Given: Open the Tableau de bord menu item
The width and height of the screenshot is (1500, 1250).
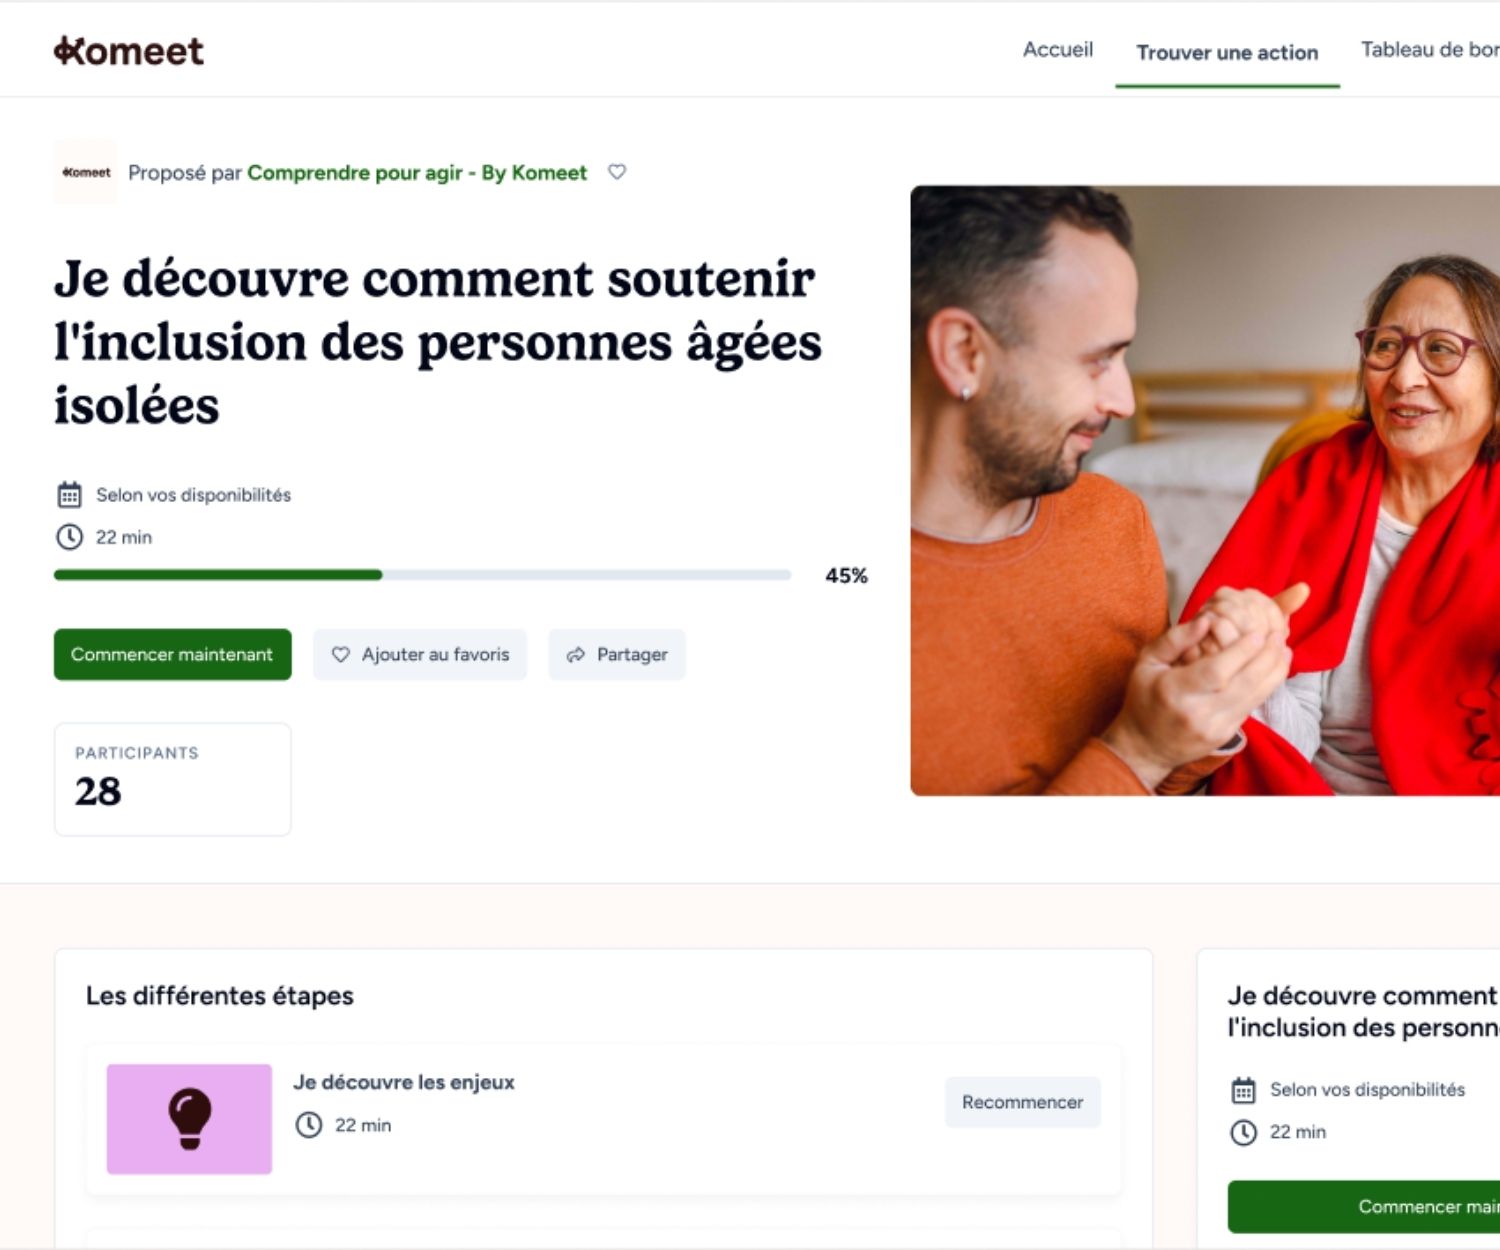Looking at the screenshot, I should click(1430, 50).
